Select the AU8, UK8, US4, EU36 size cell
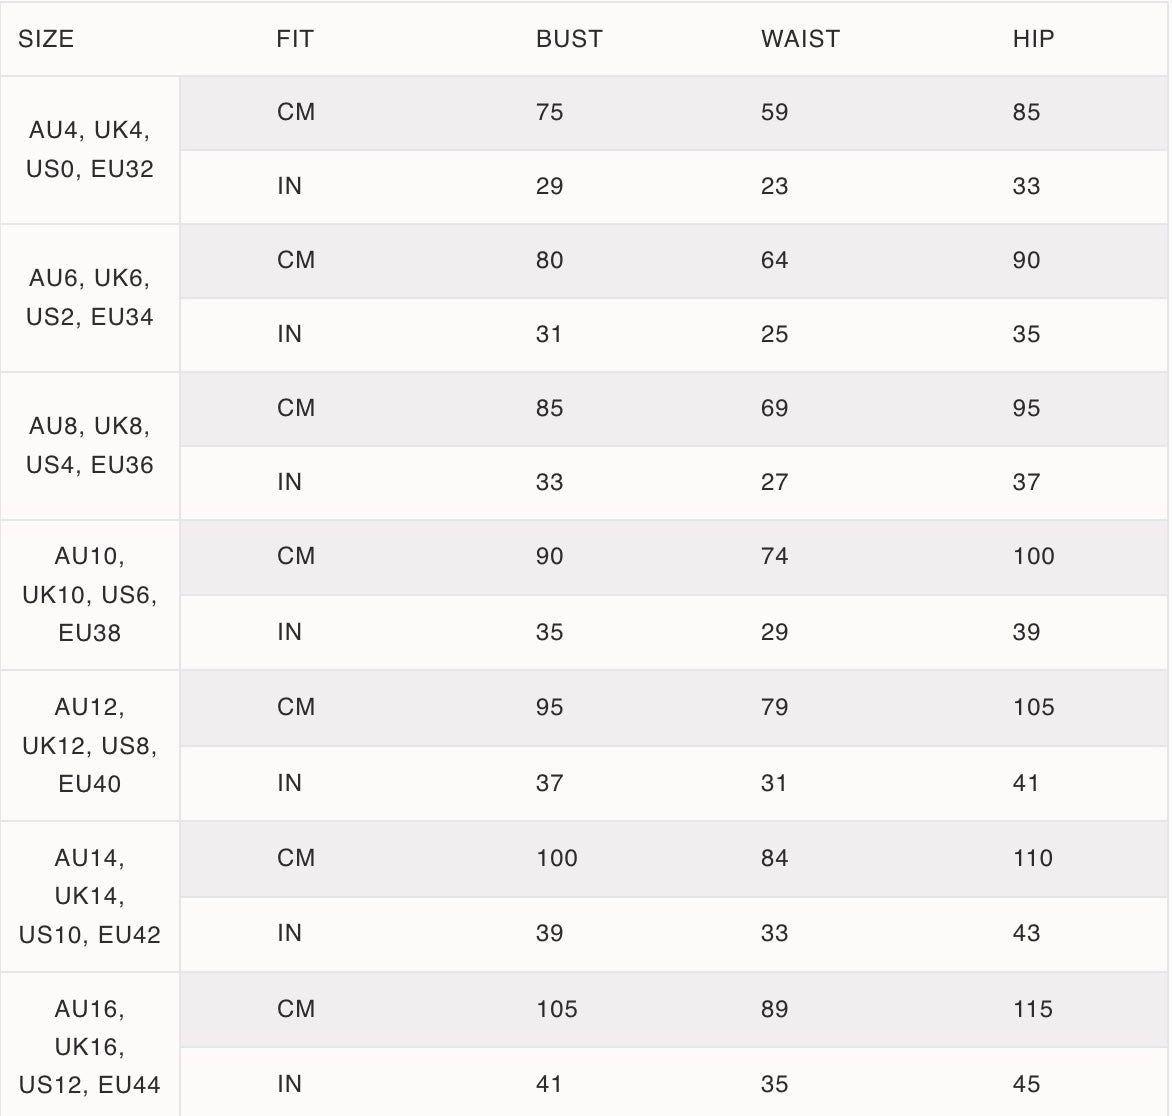 tap(90, 446)
